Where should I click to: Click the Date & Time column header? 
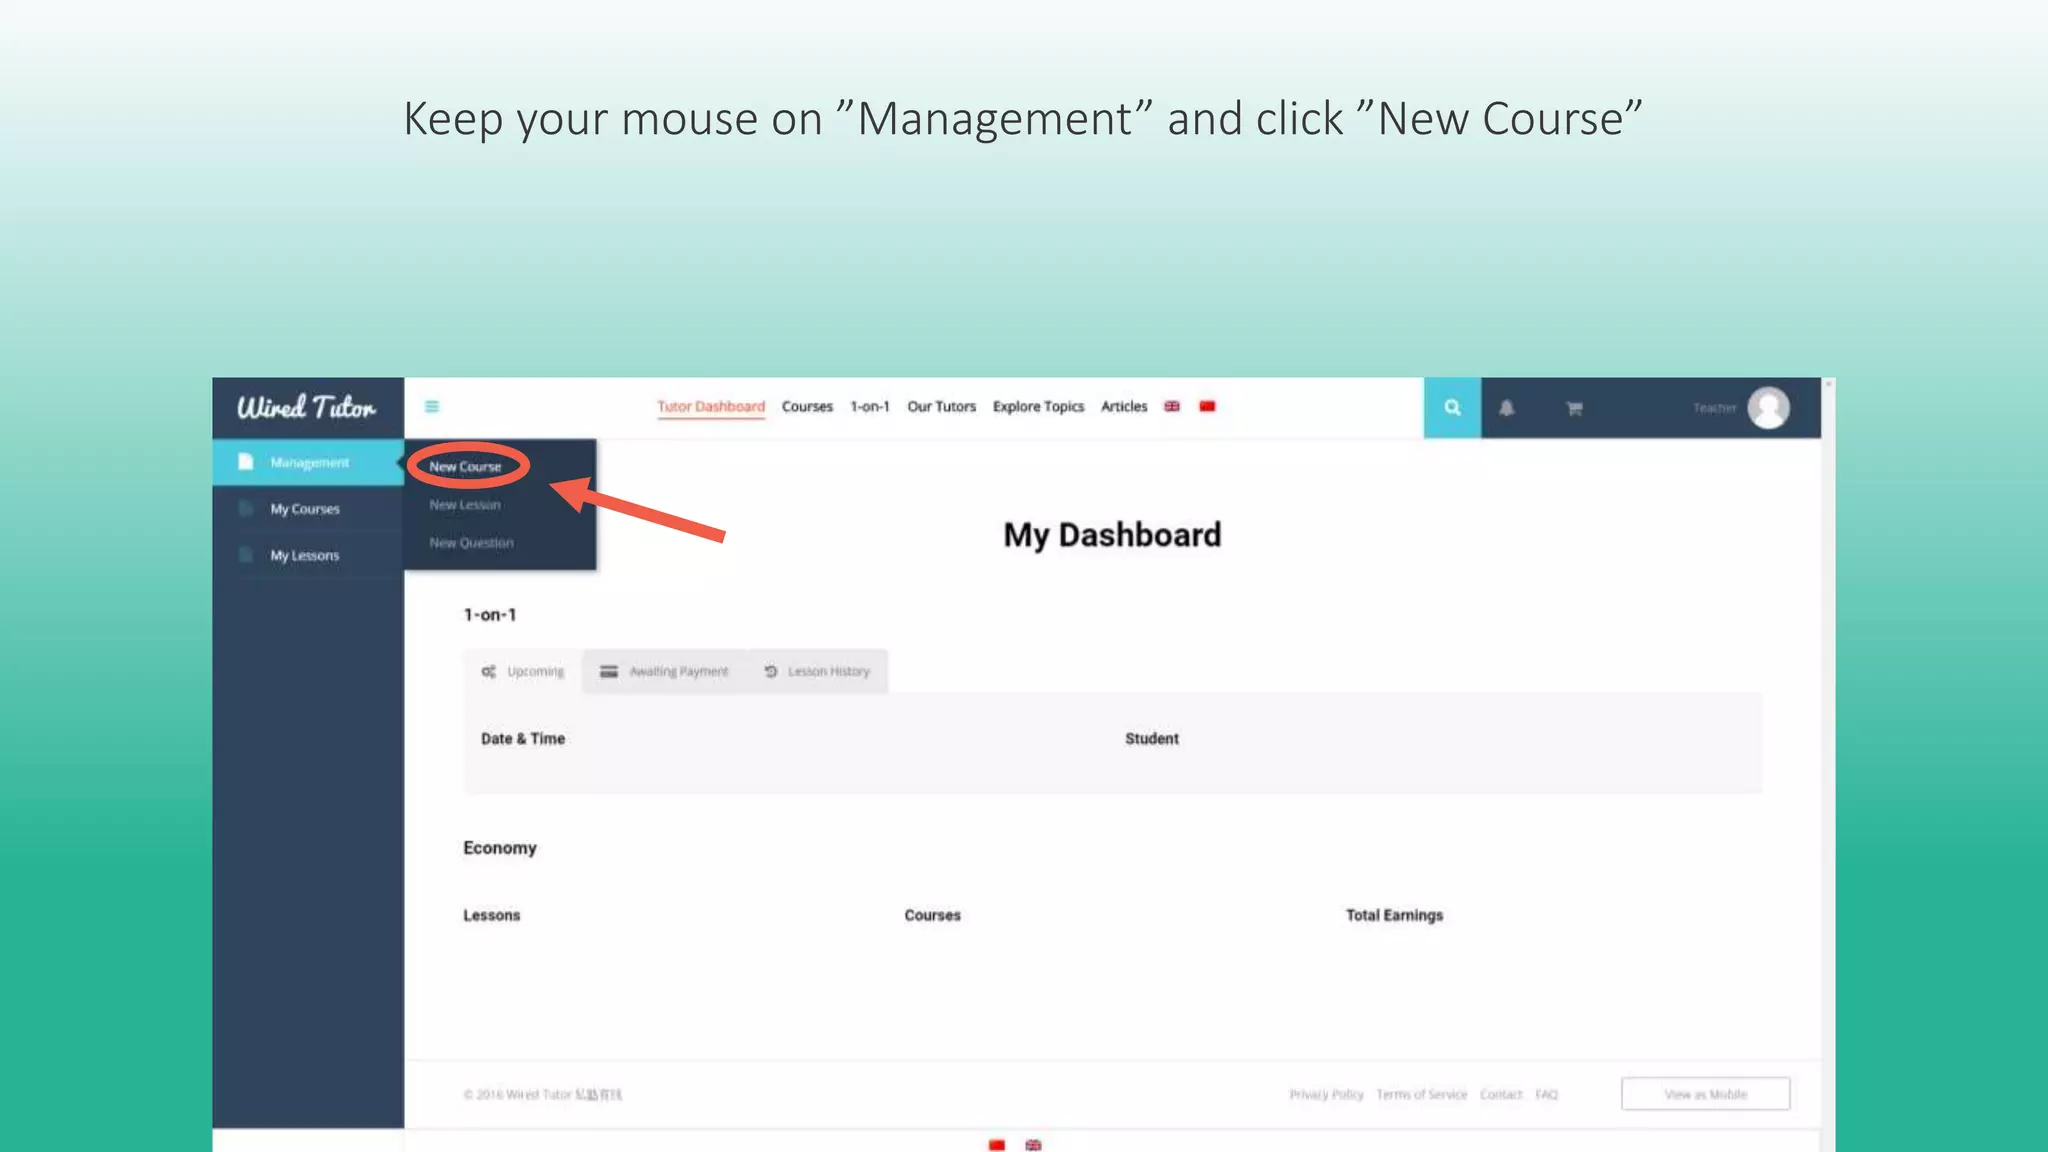[x=523, y=738]
